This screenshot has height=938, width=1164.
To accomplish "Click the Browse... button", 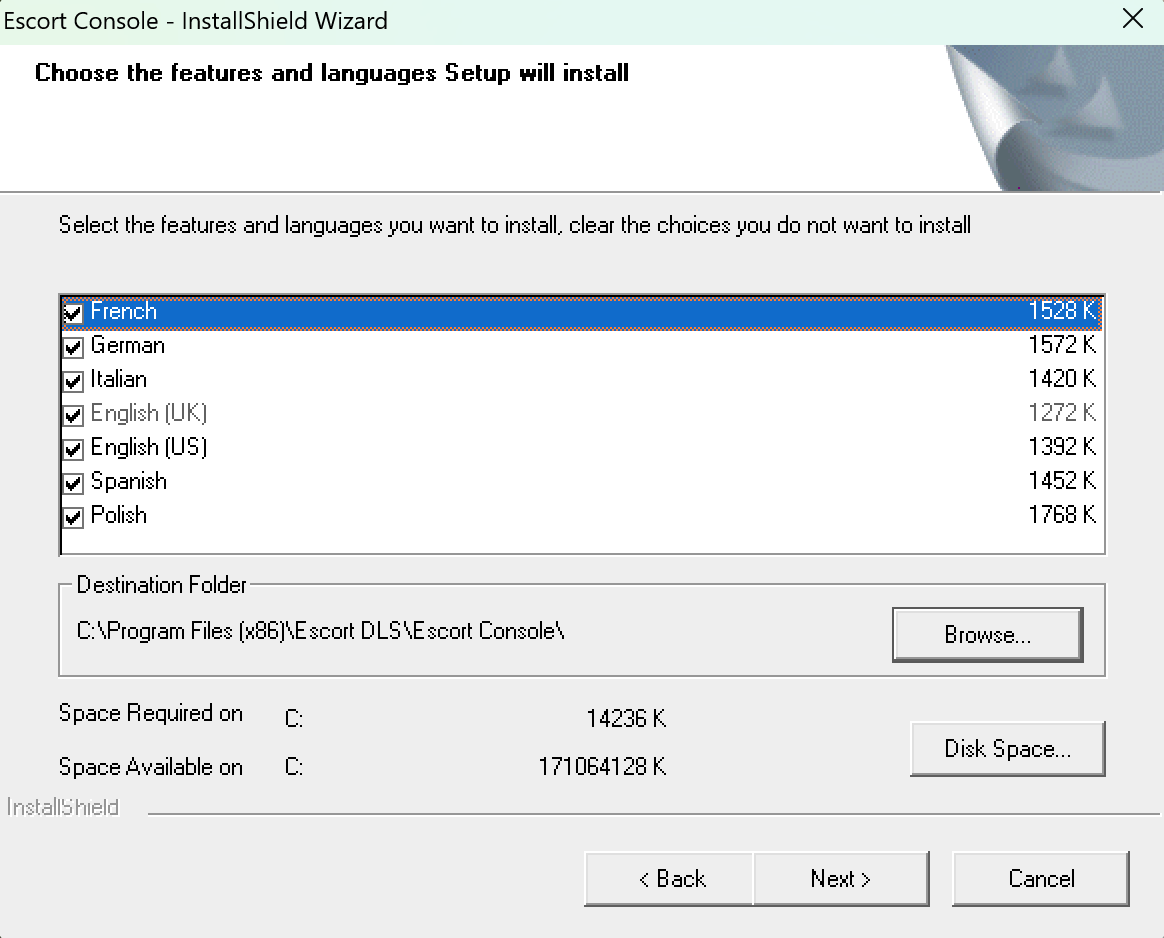I will coord(987,634).
